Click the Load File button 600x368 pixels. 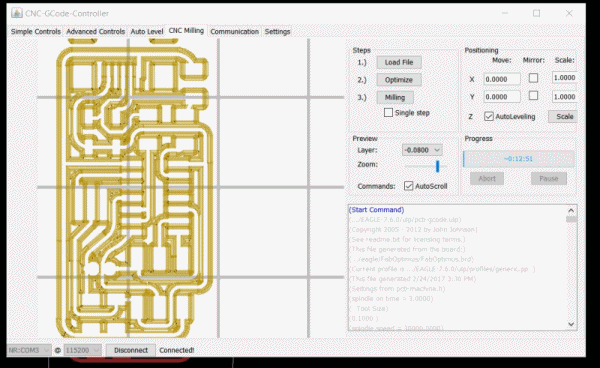pos(399,62)
